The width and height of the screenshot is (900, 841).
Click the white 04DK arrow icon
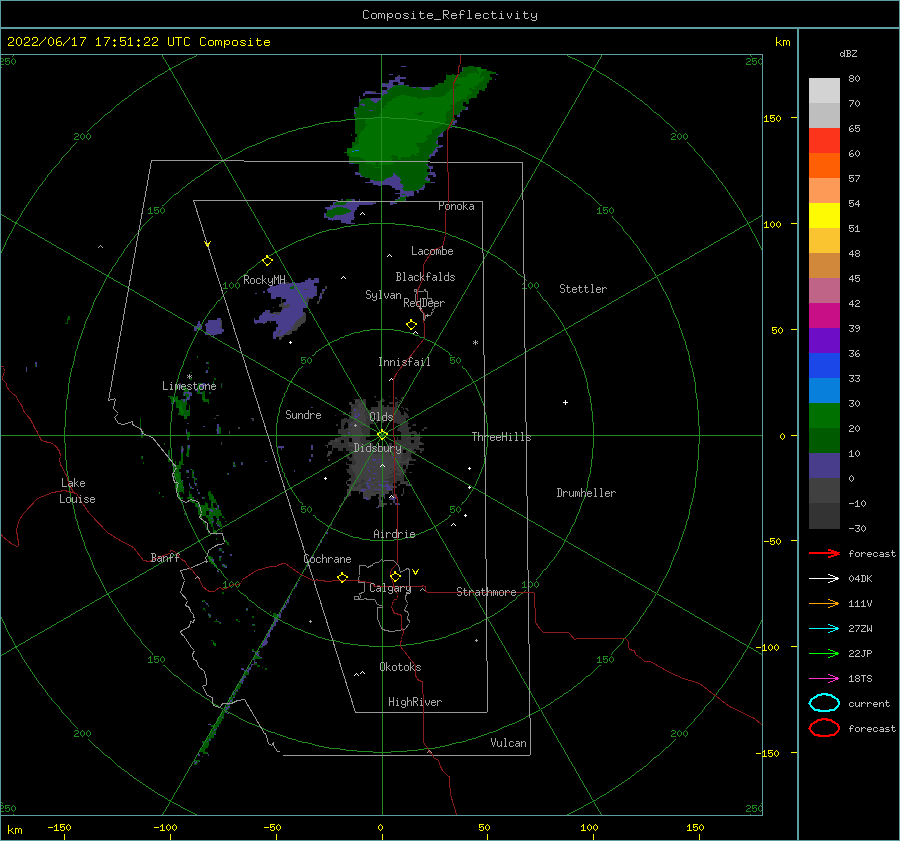coord(824,579)
